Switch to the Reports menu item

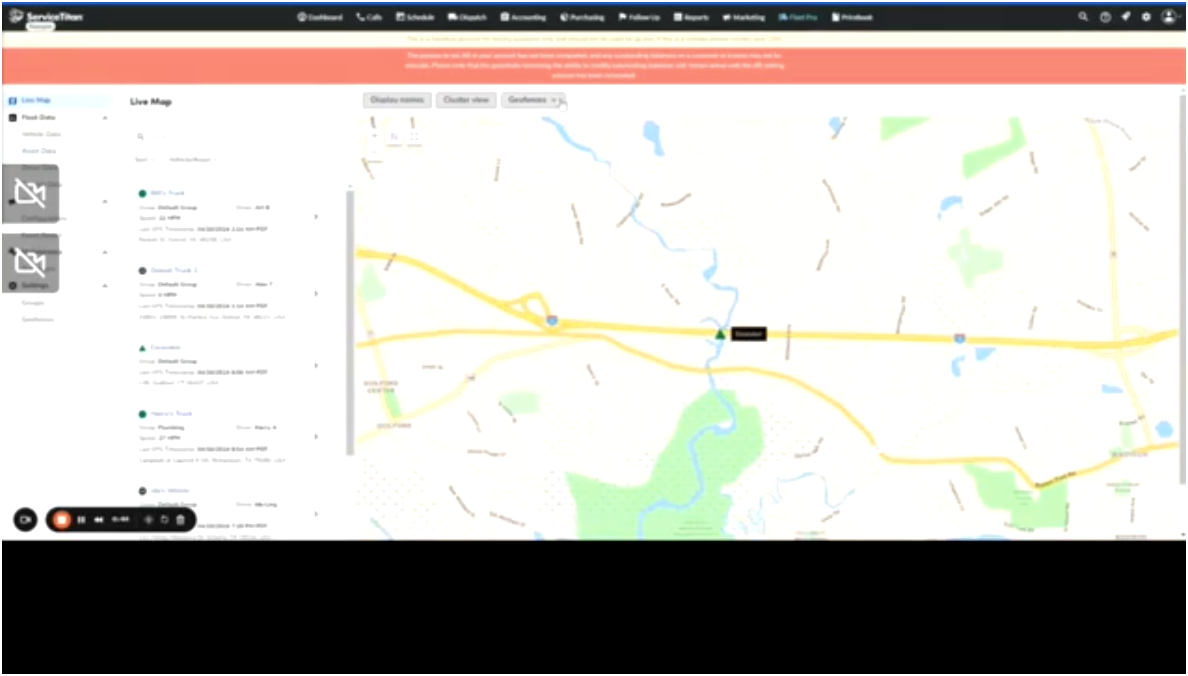pos(692,17)
